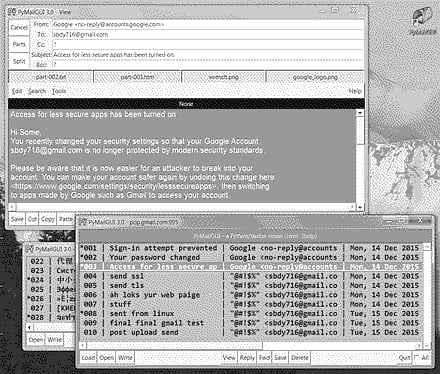This screenshot has height=374, width=440.
Task: Click the message text scrollbar down arrow
Action: click(360, 207)
